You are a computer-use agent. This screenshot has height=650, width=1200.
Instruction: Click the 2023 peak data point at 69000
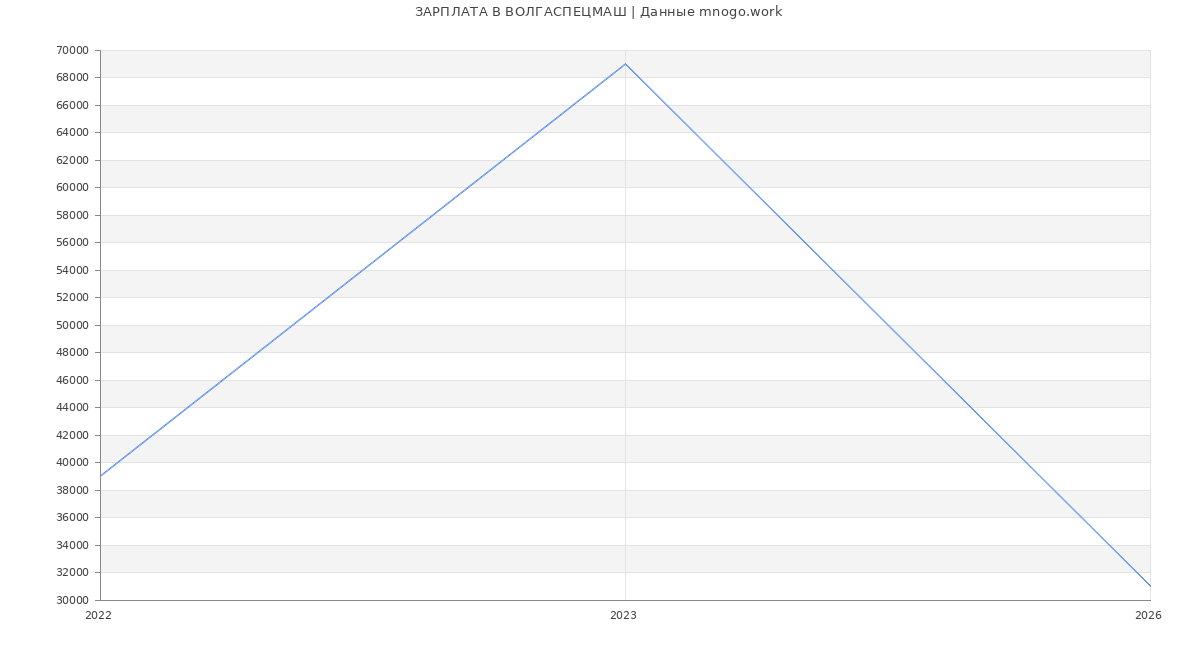tap(625, 64)
